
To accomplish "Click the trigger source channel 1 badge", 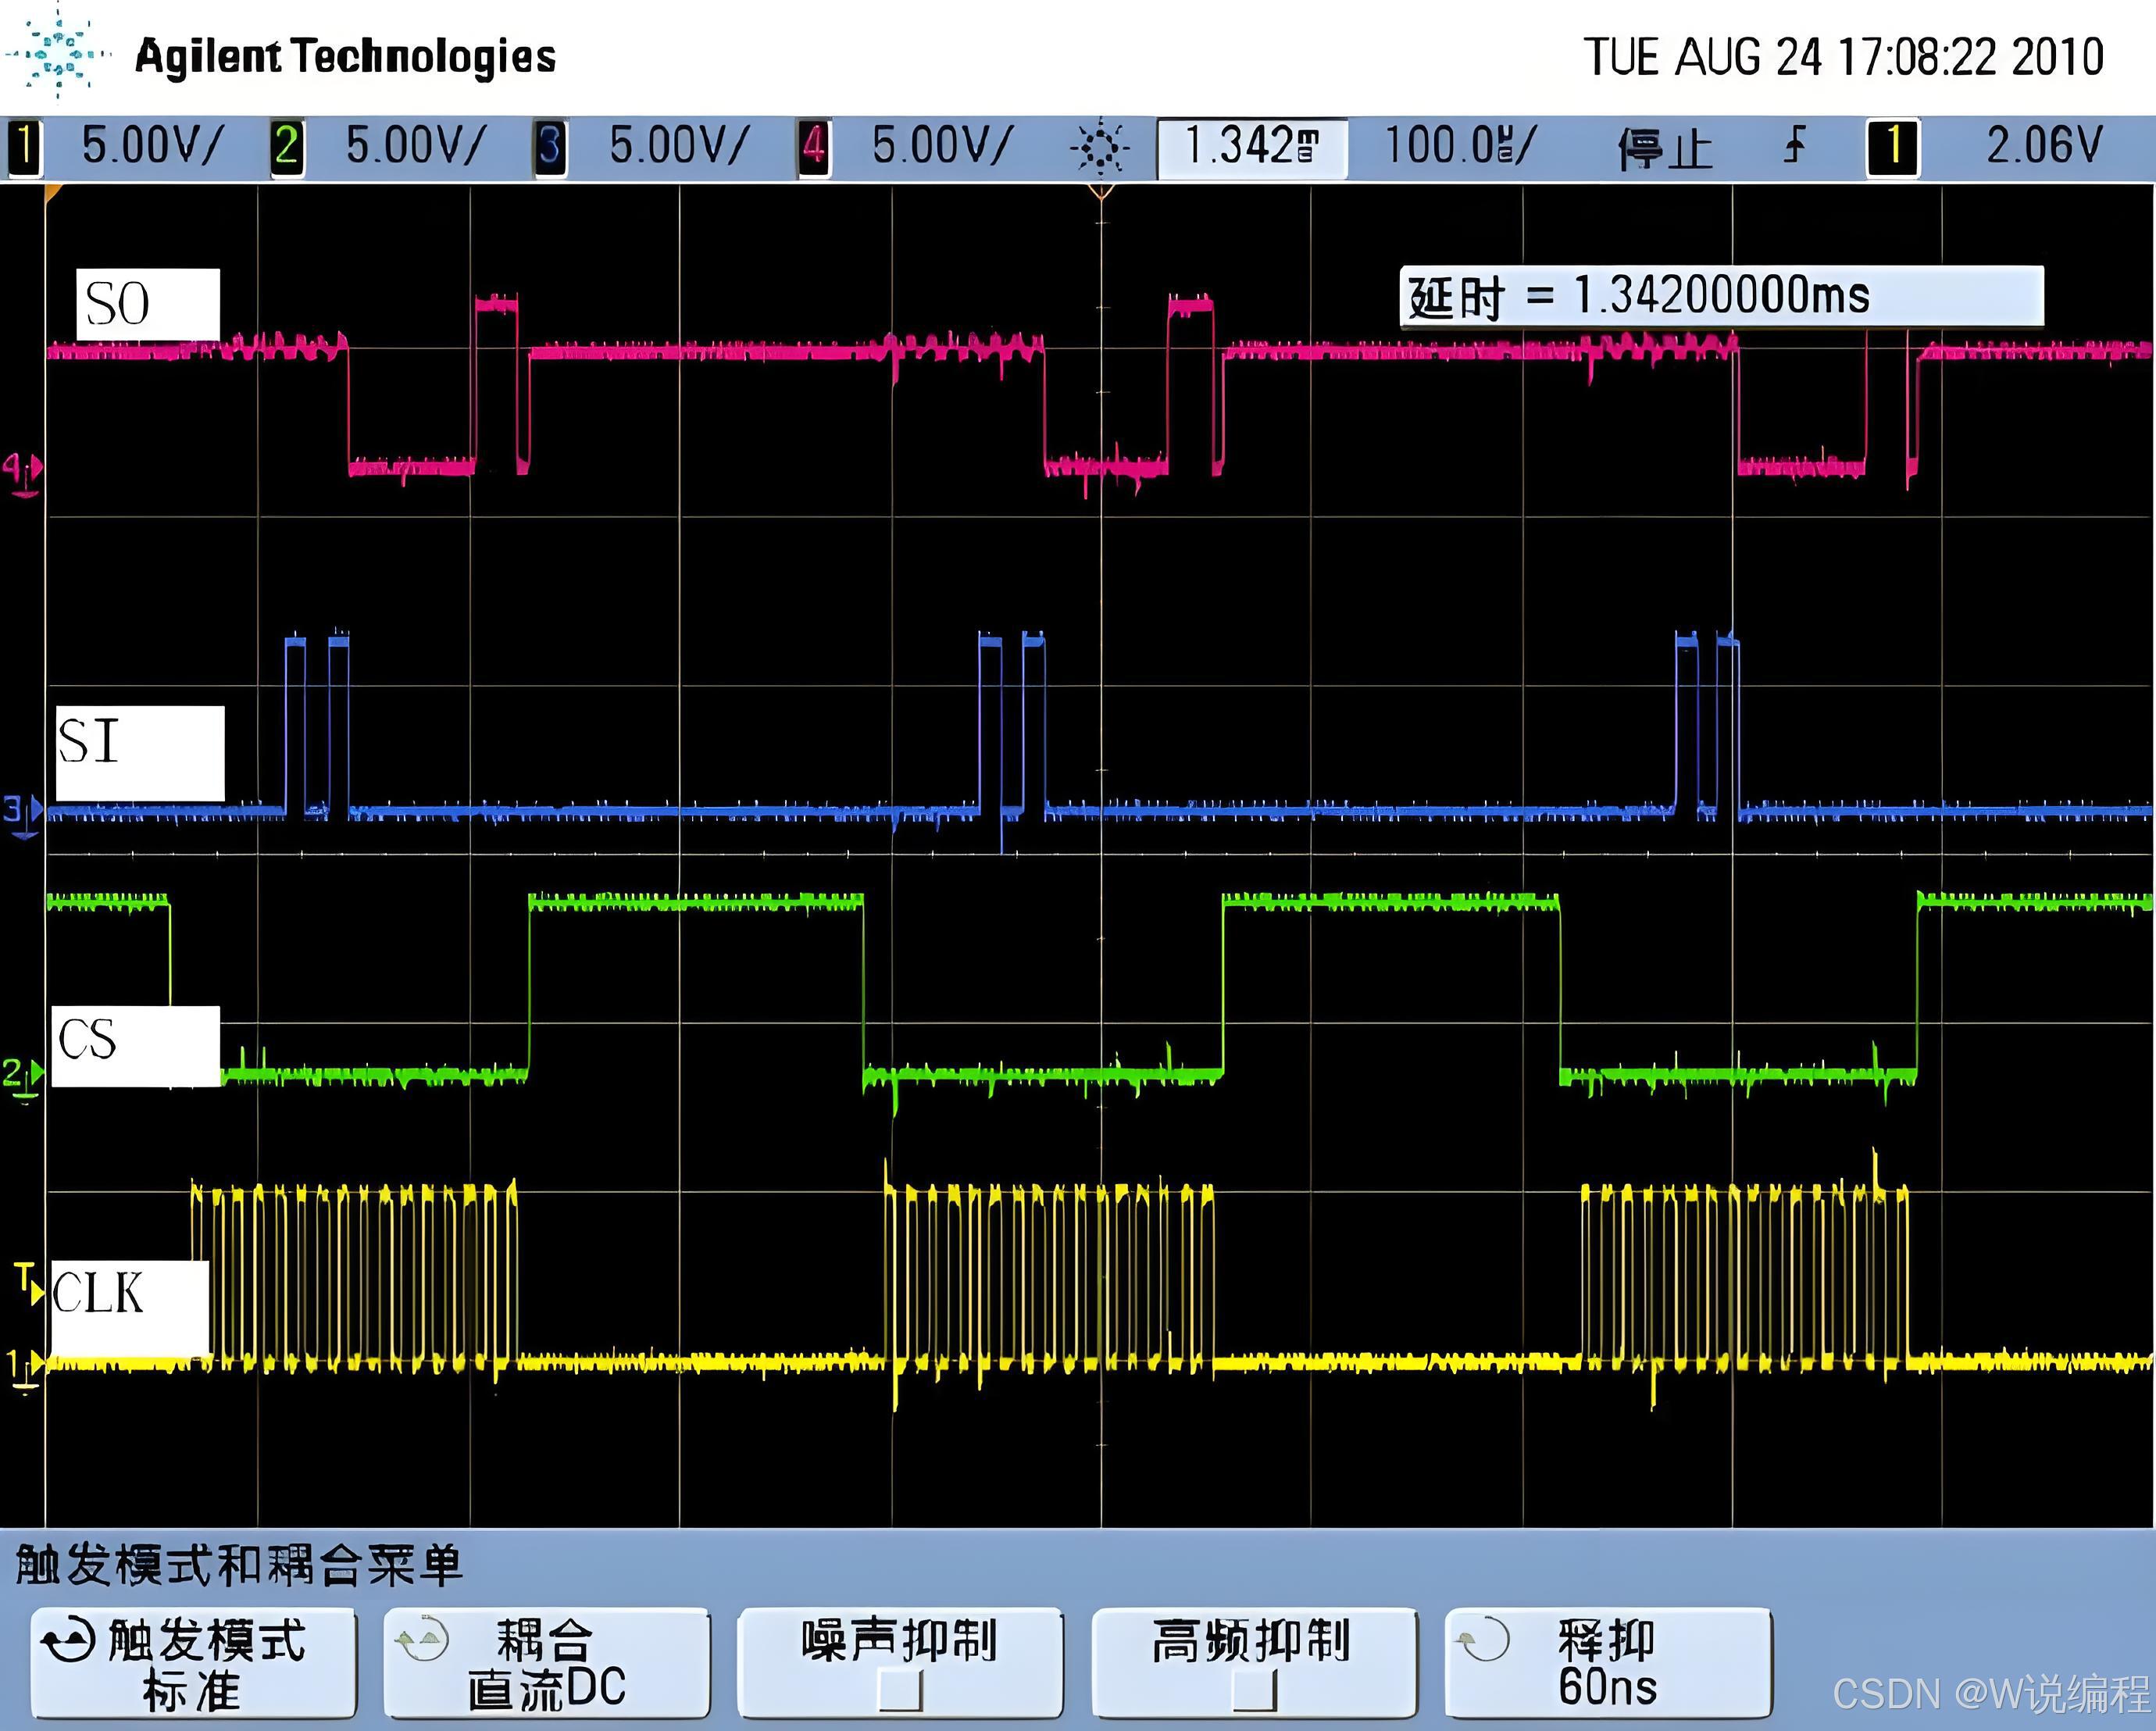I will pos(1892,148).
